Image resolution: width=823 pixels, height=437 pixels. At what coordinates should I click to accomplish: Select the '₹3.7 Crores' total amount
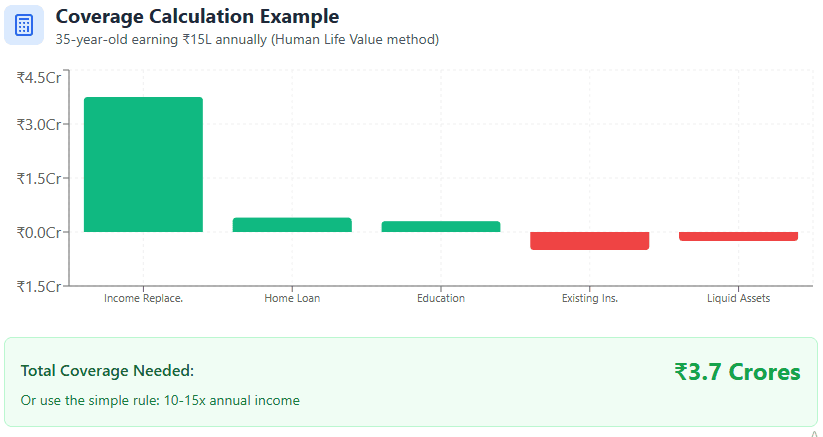[737, 372]
